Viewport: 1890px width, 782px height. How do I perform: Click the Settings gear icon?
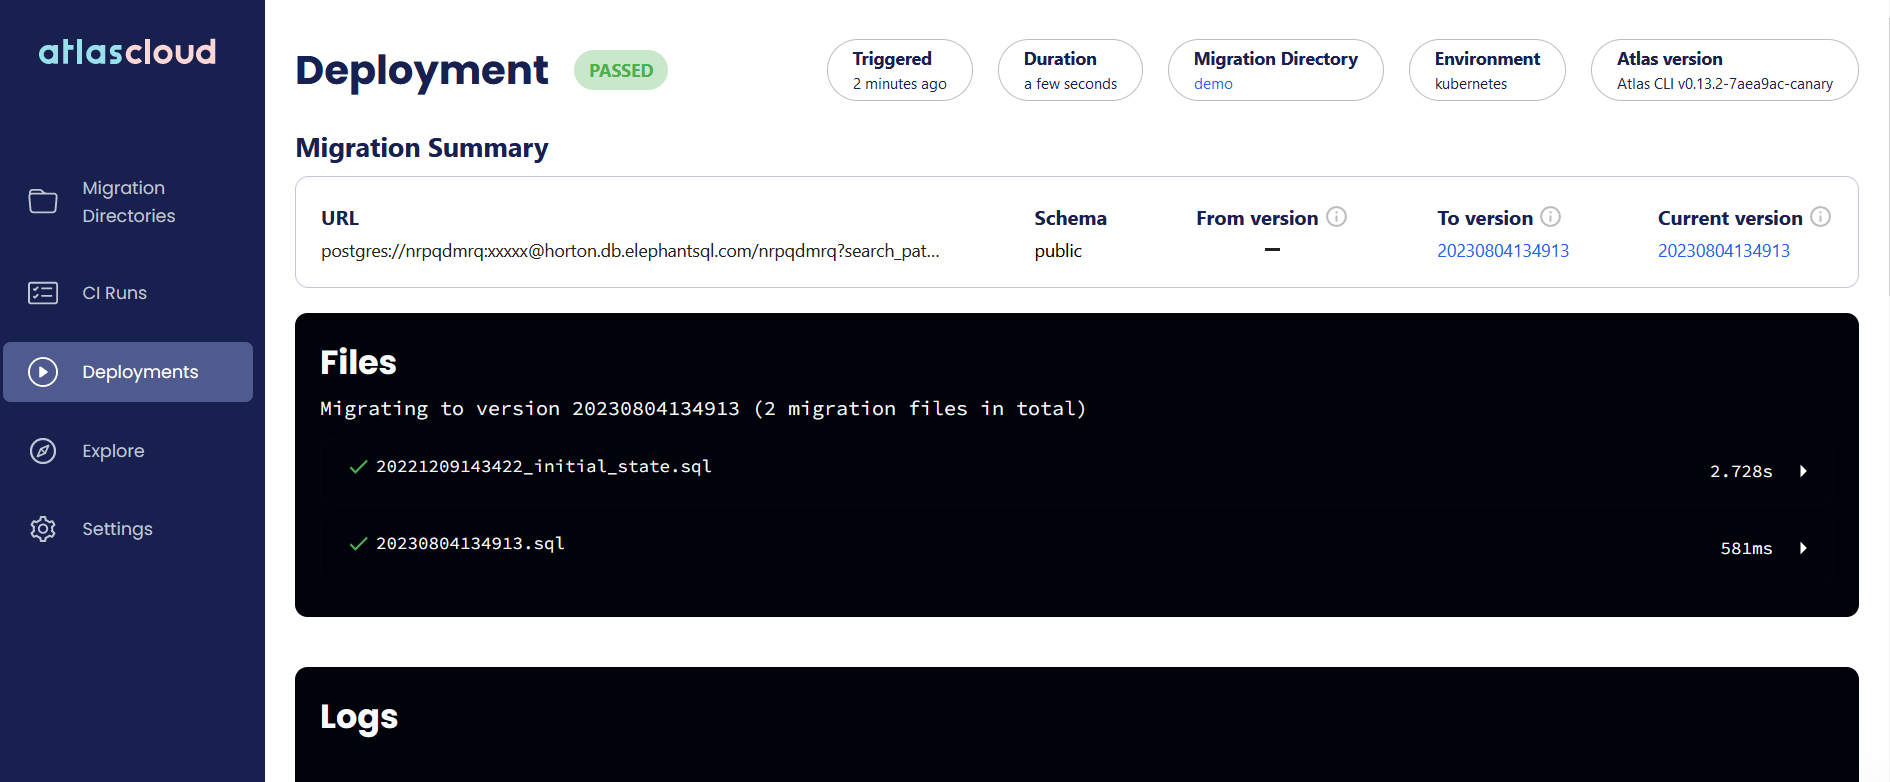[x=43, y=529]
